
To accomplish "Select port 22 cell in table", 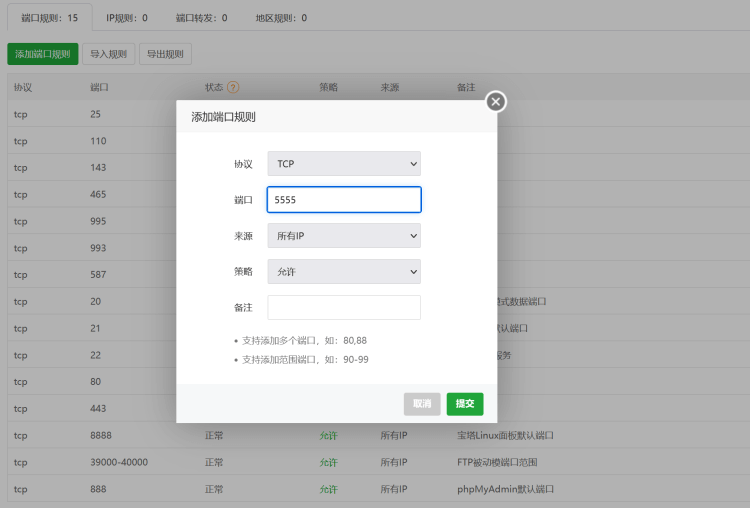I will pos(96,355).
